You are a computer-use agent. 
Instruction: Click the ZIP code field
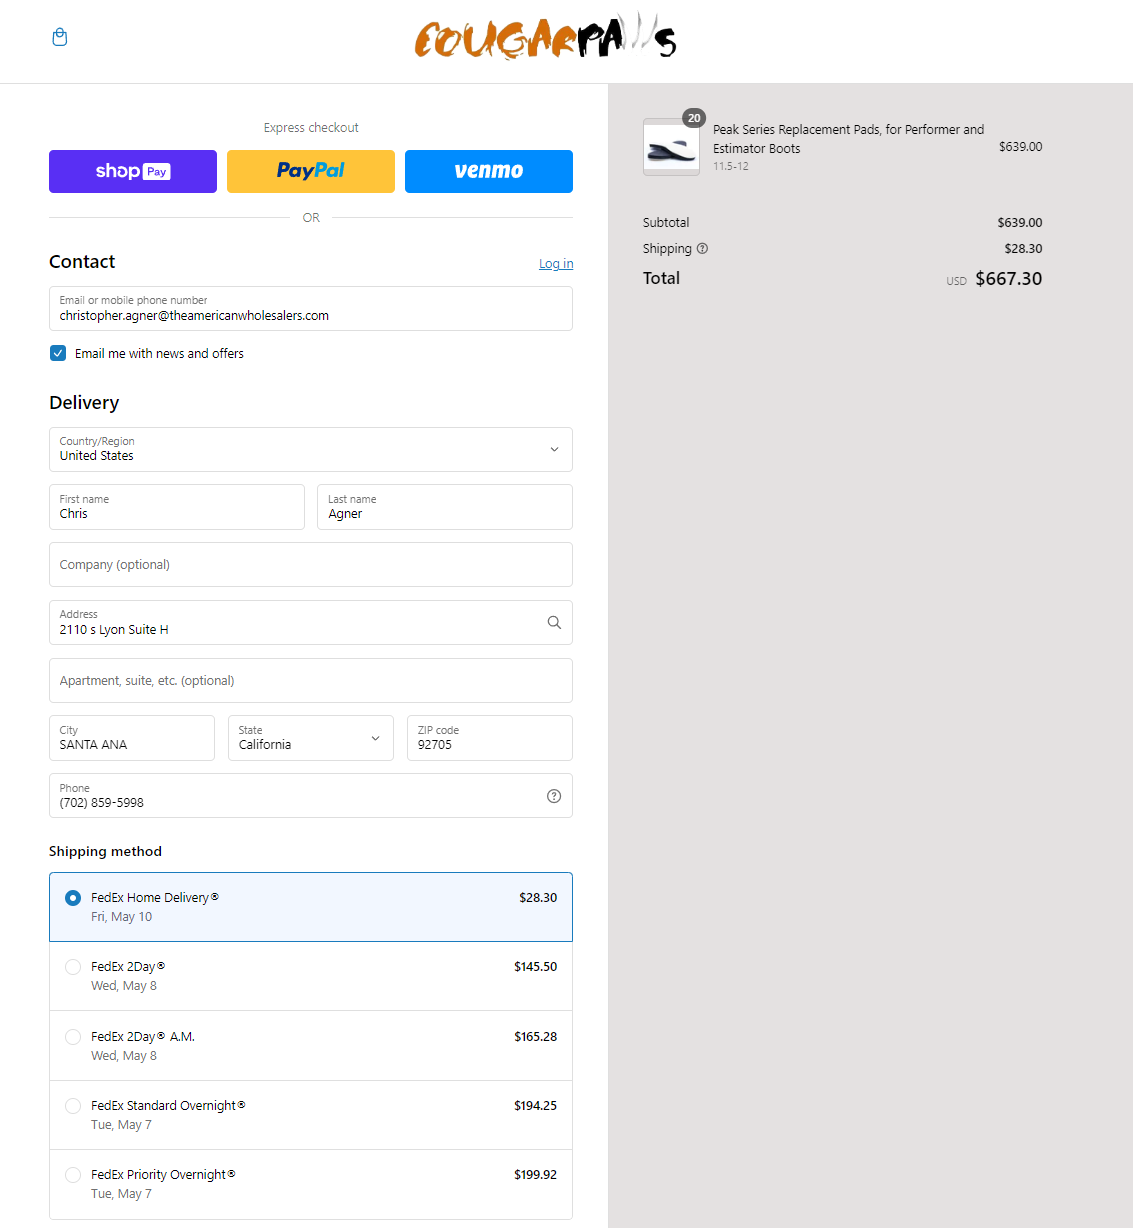pos(490,738)
